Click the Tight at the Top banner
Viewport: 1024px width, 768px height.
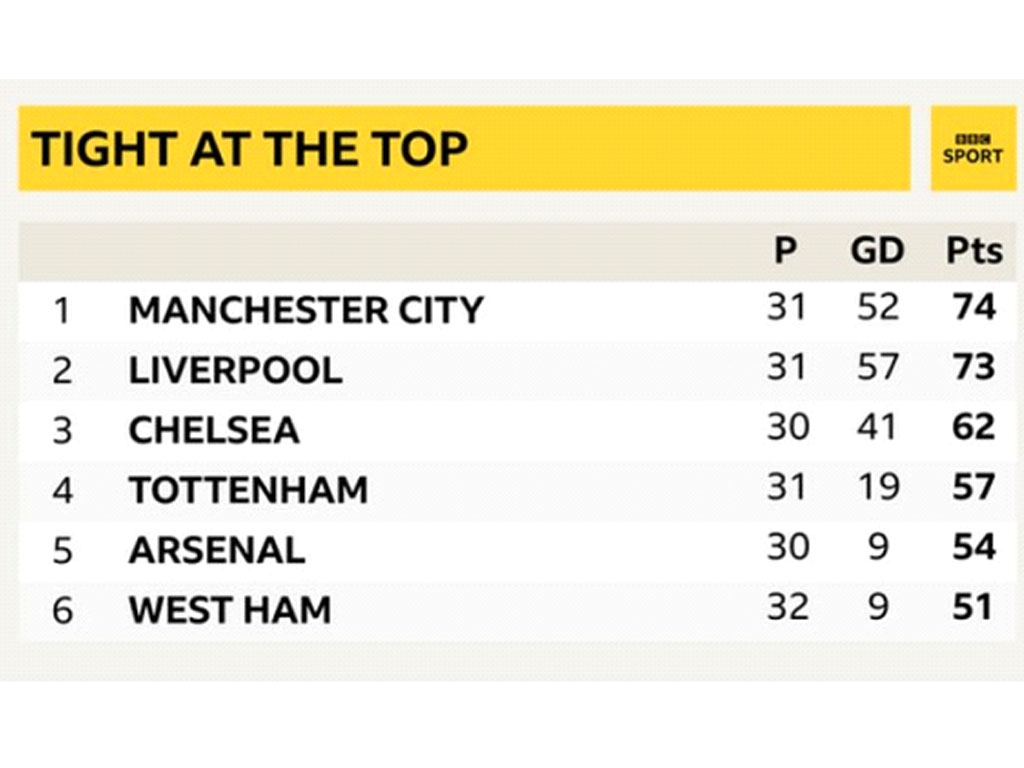[x=464, y=149]
